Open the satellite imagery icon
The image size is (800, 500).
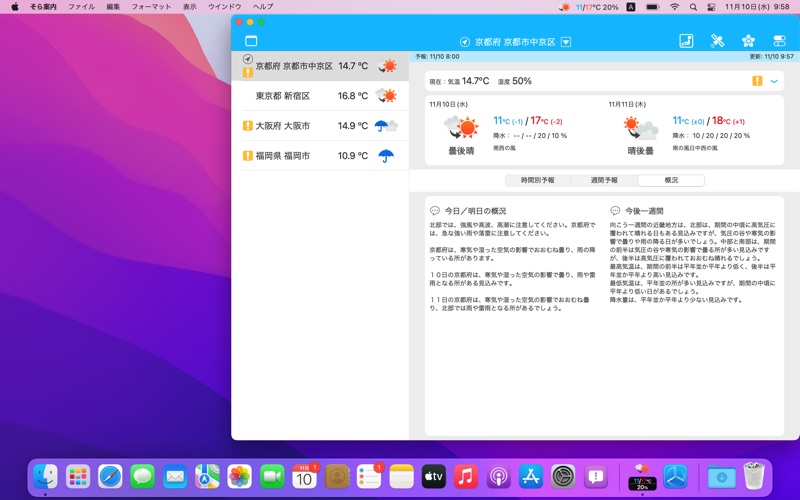[x=717, y=41]
